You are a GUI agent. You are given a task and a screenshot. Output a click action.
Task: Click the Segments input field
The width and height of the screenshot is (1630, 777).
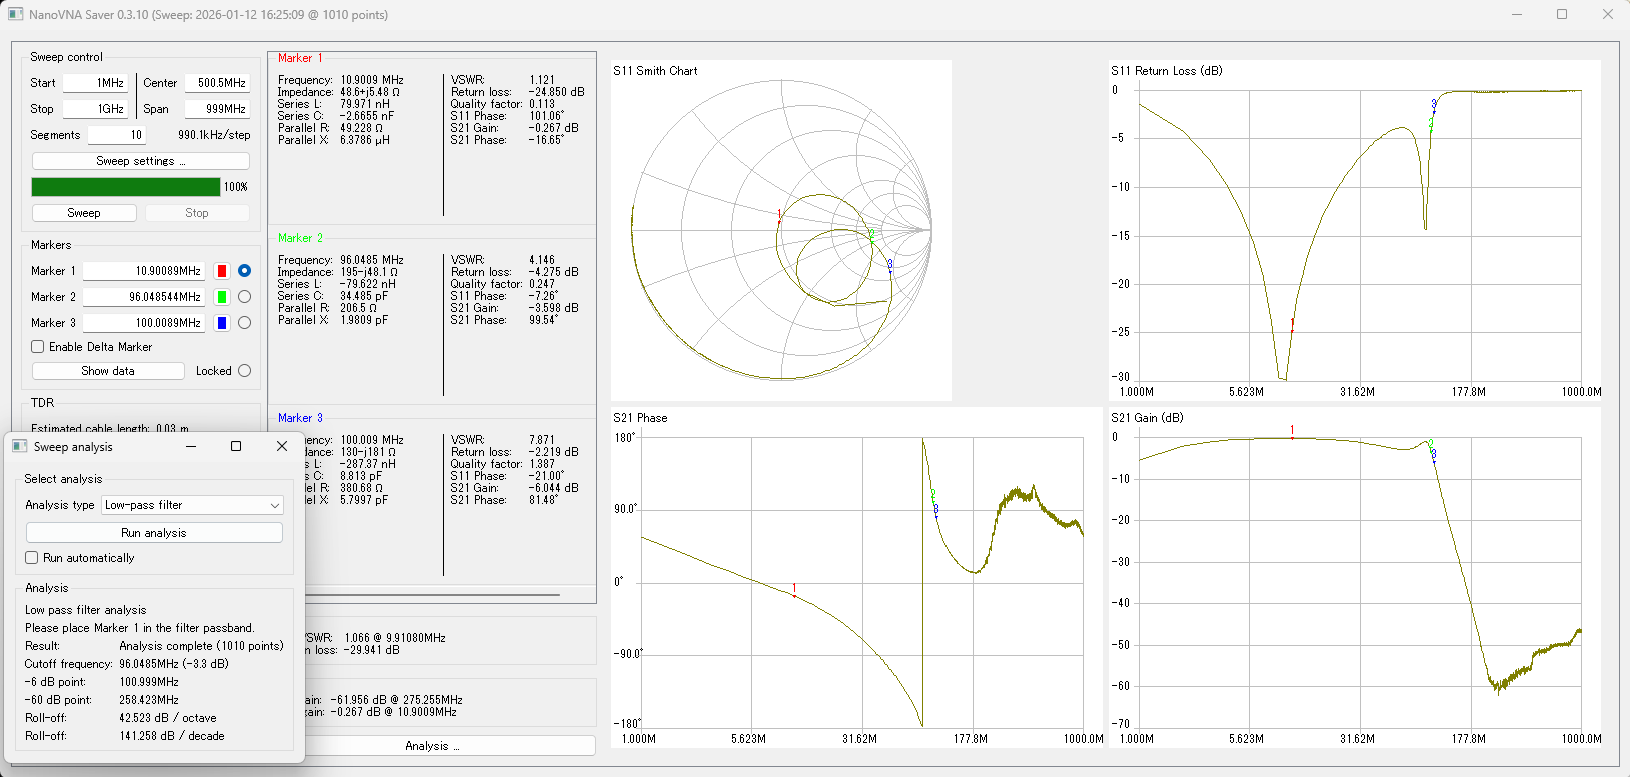116,135
